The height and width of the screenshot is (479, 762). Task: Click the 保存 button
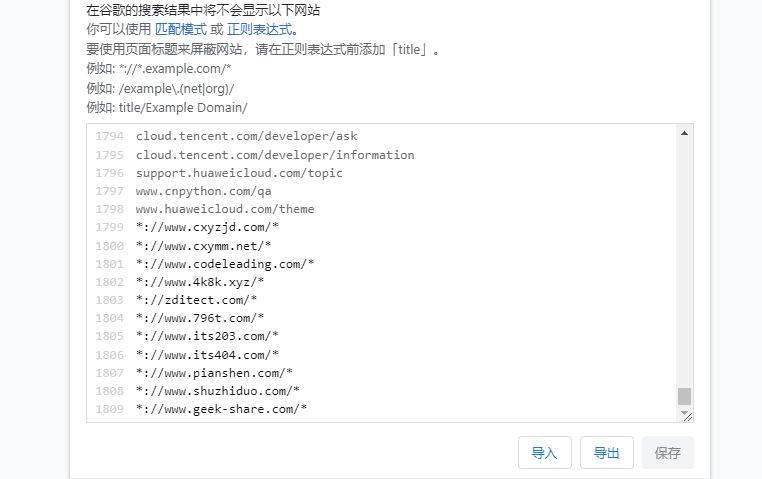(x=667, y=453)
